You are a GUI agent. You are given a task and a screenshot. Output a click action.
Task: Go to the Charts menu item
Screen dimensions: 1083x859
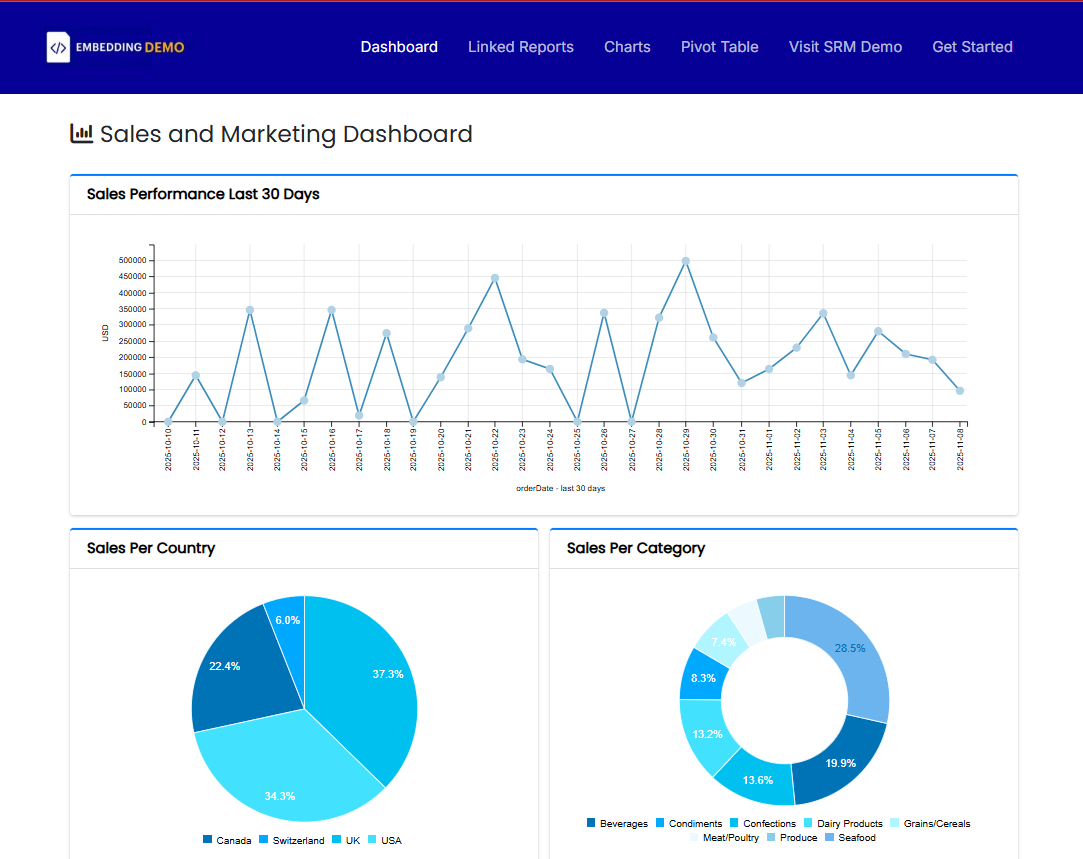pos(627,47)
